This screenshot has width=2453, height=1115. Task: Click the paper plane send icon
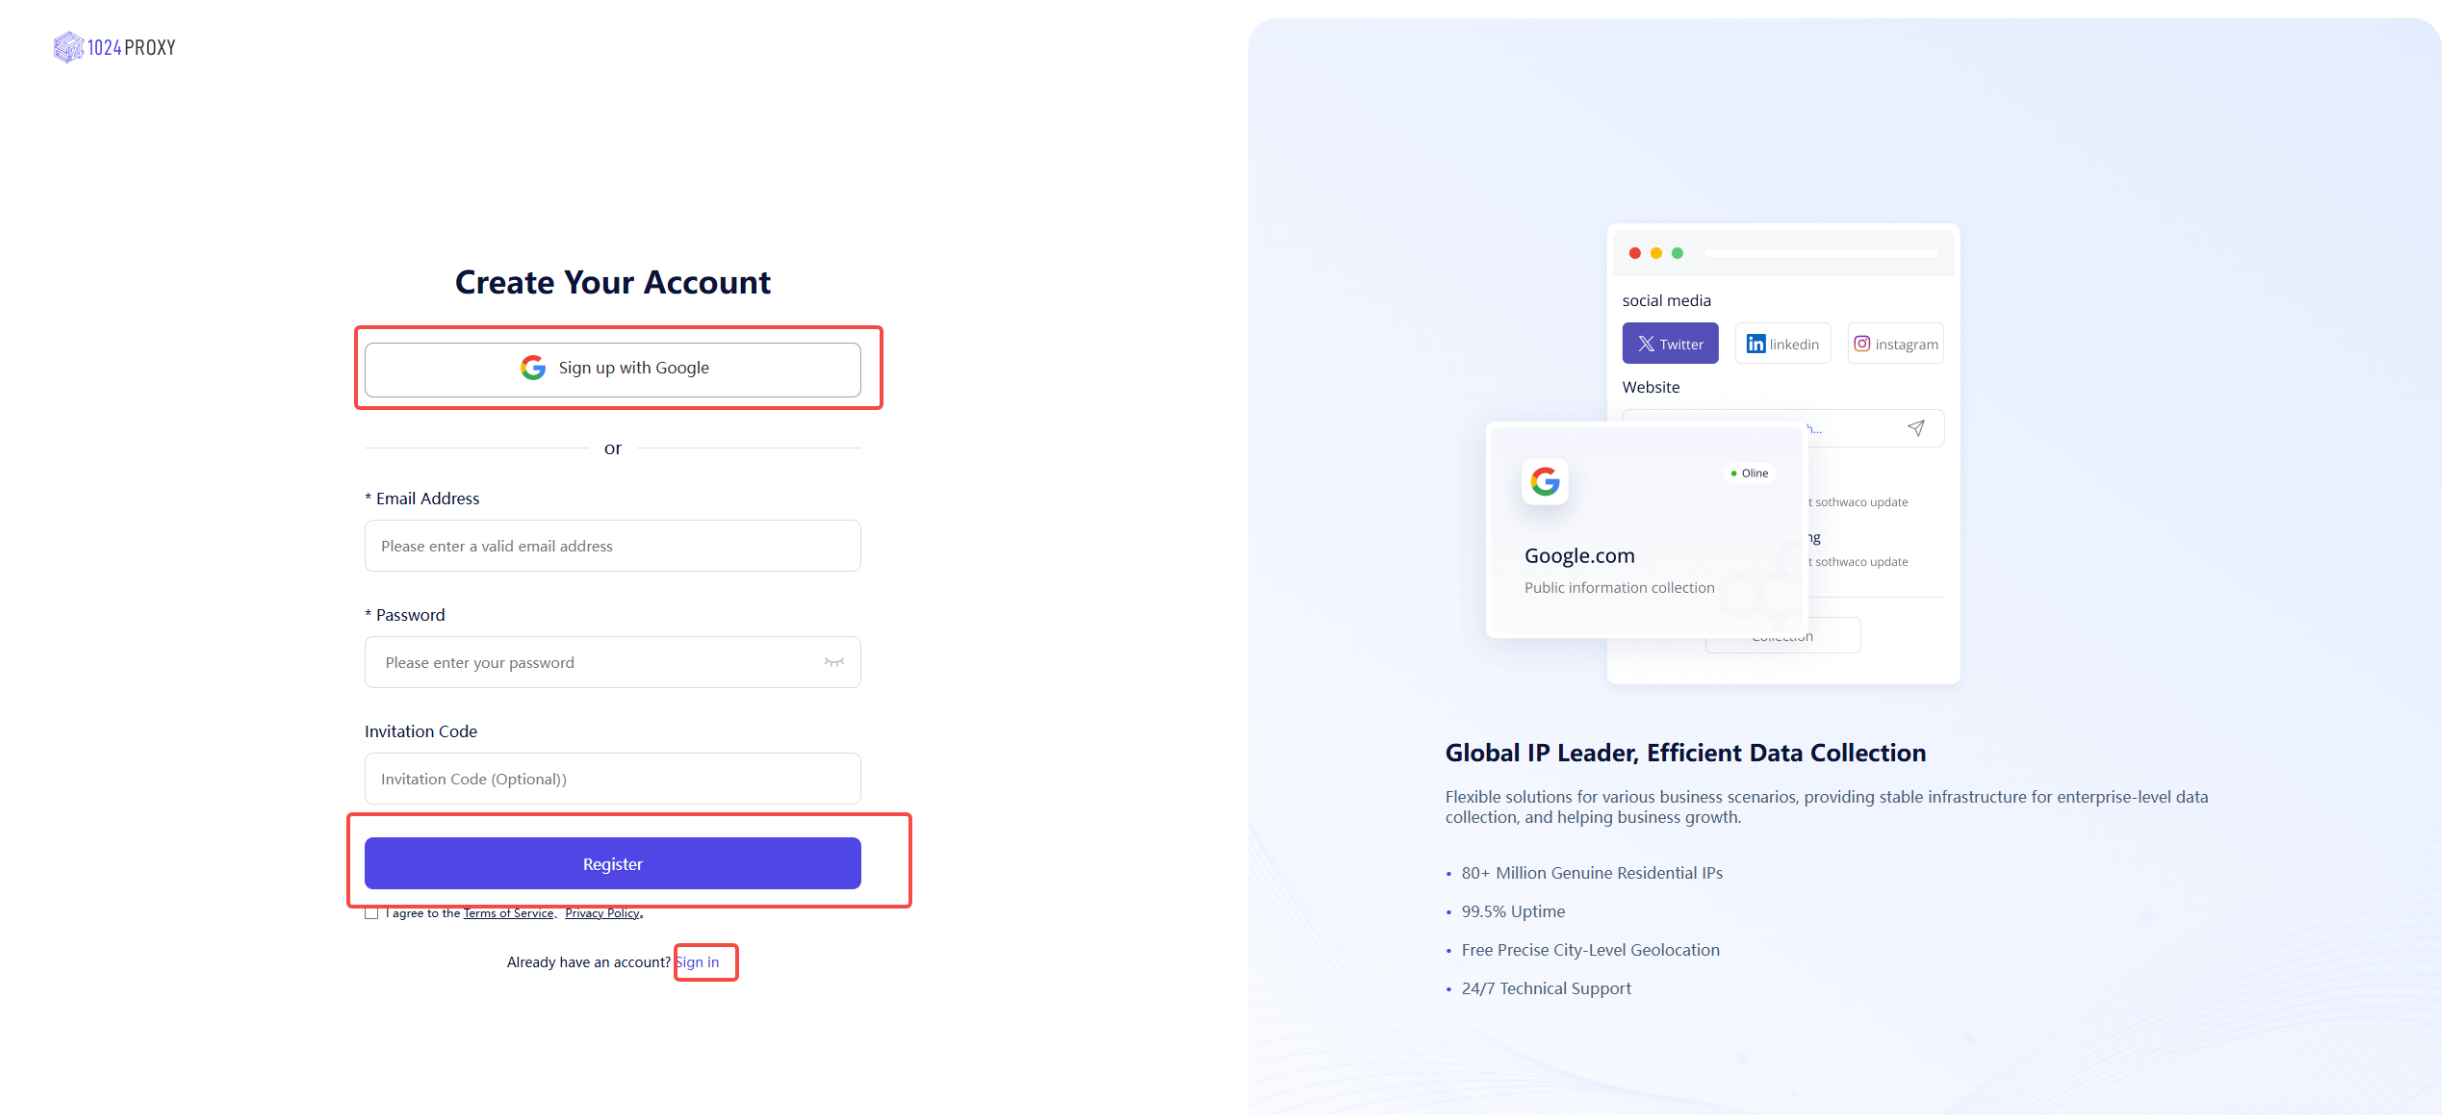coord(1916,428)
